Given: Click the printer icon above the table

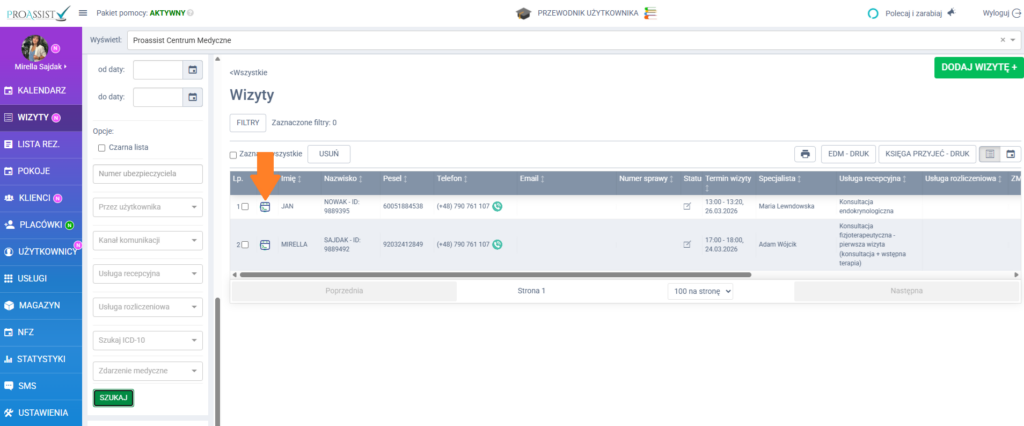Looking at the screenshot, I should click(x=804, y=154).
